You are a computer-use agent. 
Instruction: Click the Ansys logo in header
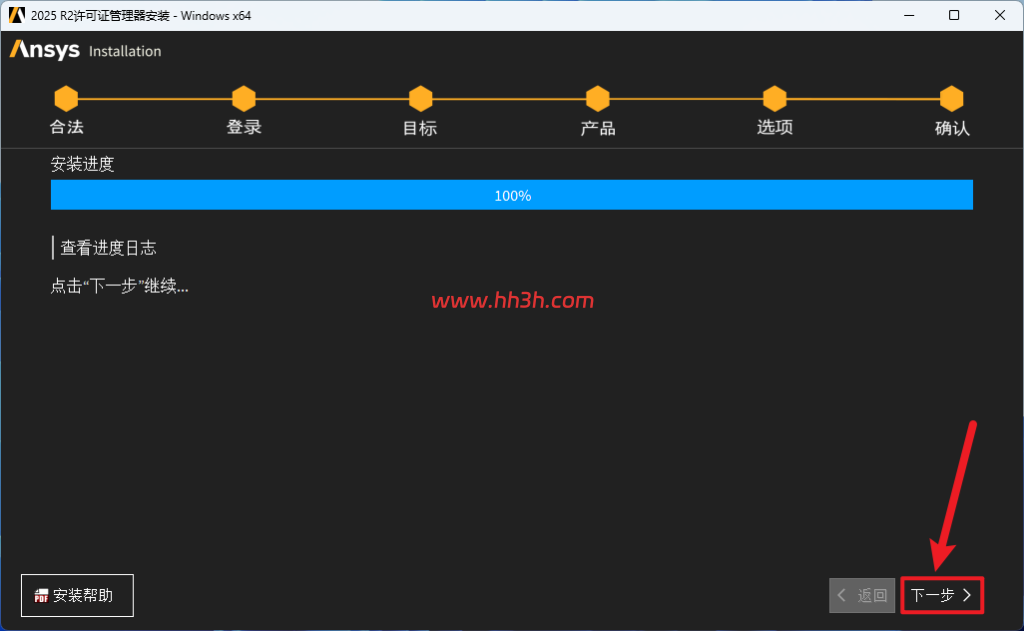44,50
